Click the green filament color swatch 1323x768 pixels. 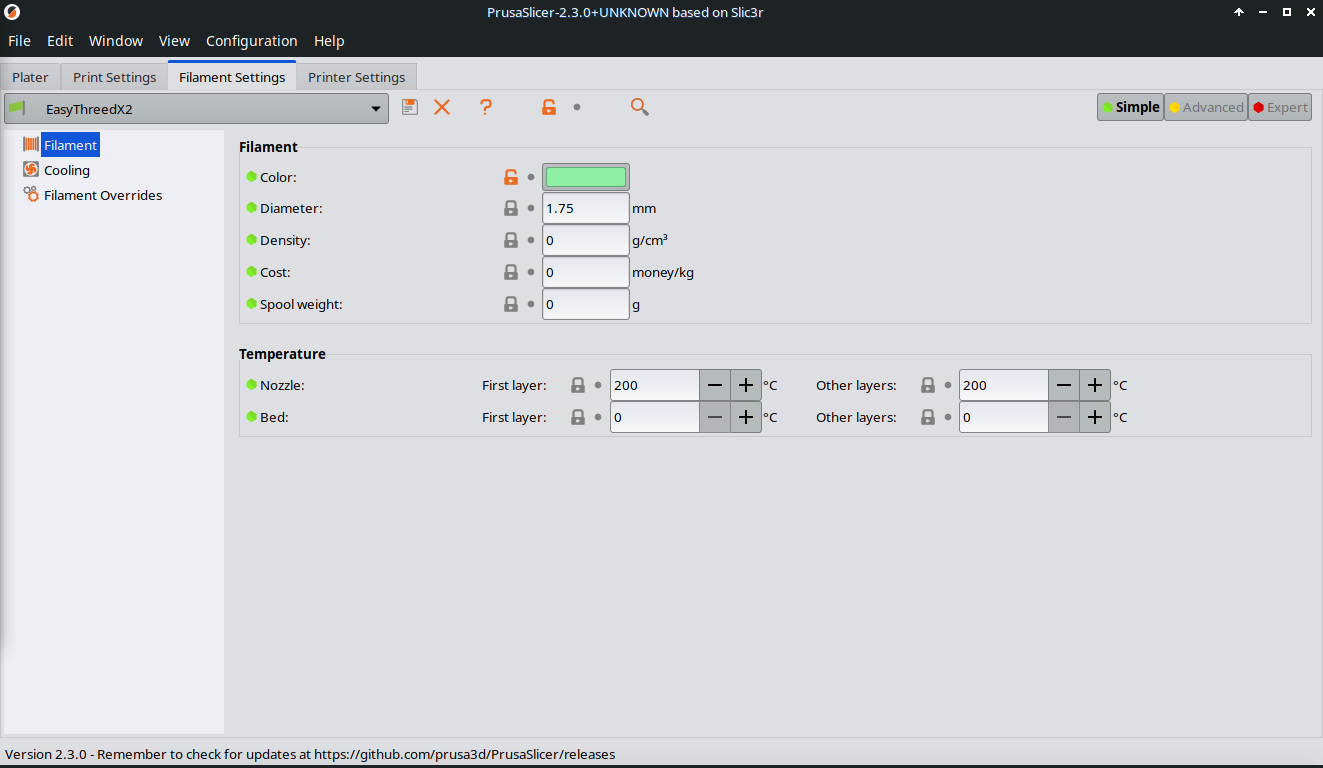click(585, 177)
